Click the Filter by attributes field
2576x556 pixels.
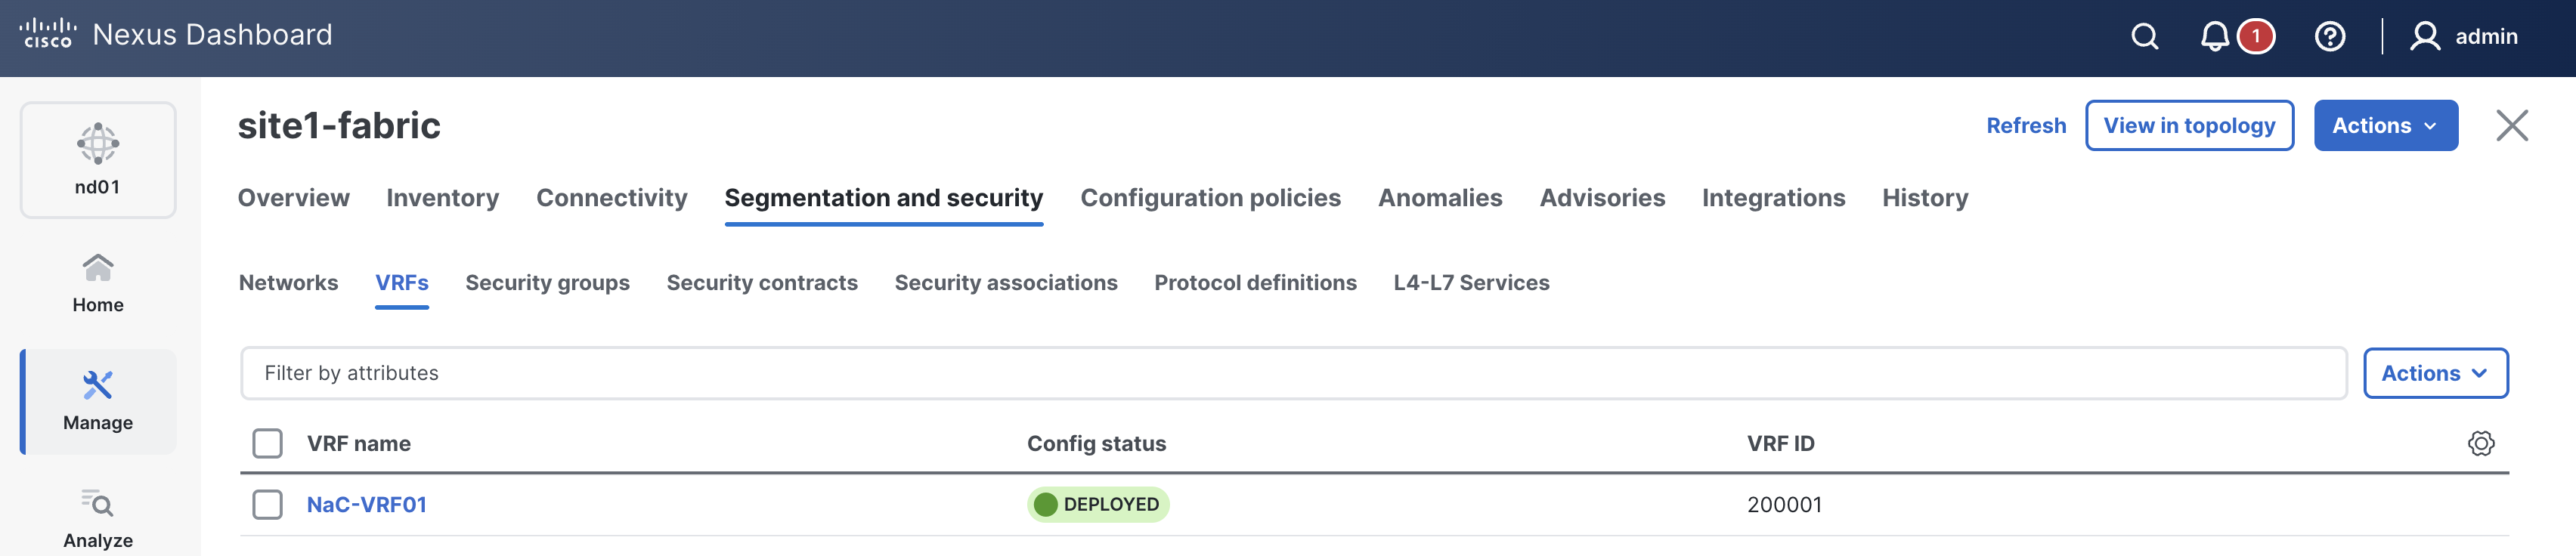coord(1292,373)
